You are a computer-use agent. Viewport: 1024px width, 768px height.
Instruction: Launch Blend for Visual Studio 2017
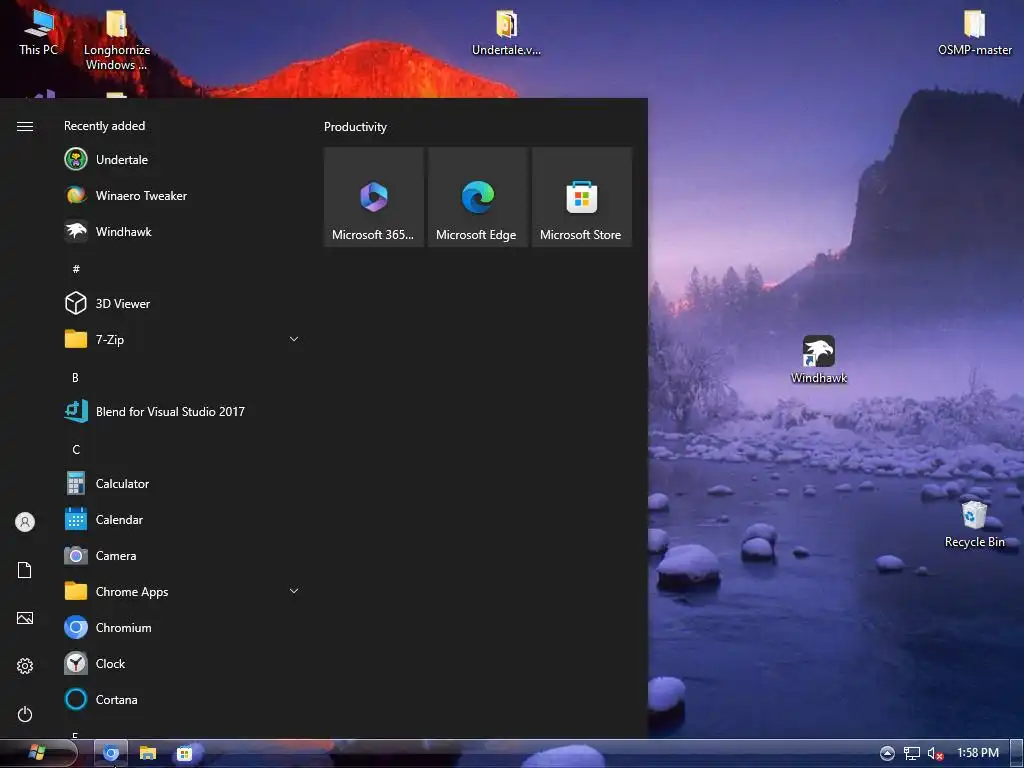pyautogui.click(x=183, y=411)
